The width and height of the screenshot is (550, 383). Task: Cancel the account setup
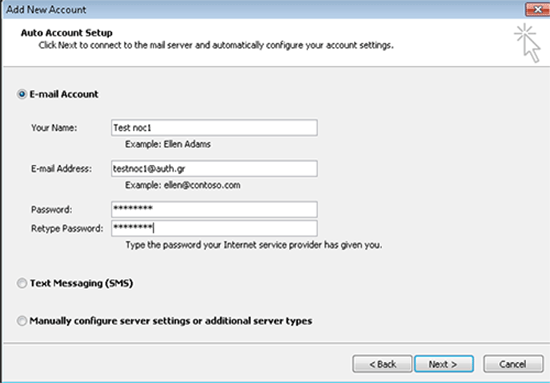tap(513, 364)
